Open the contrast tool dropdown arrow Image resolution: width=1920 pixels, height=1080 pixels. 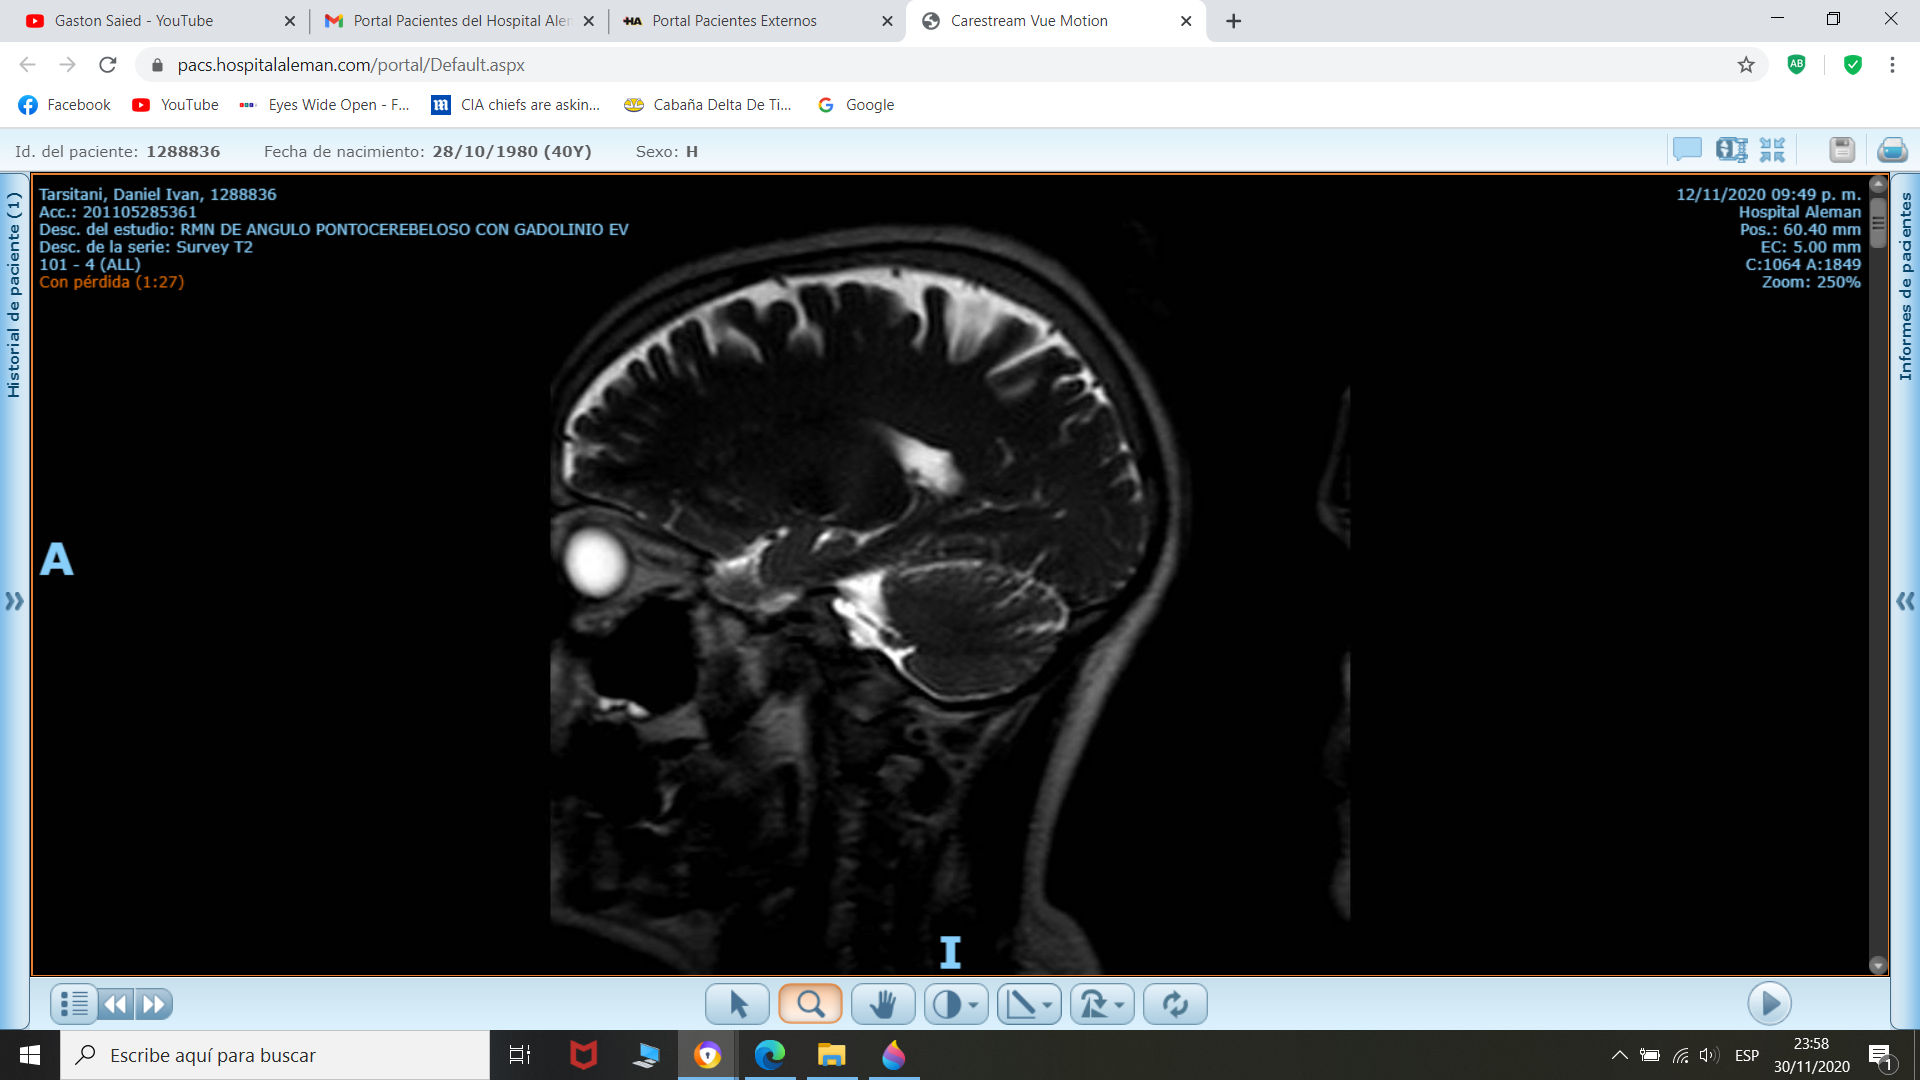click(x=974, y=1005)
